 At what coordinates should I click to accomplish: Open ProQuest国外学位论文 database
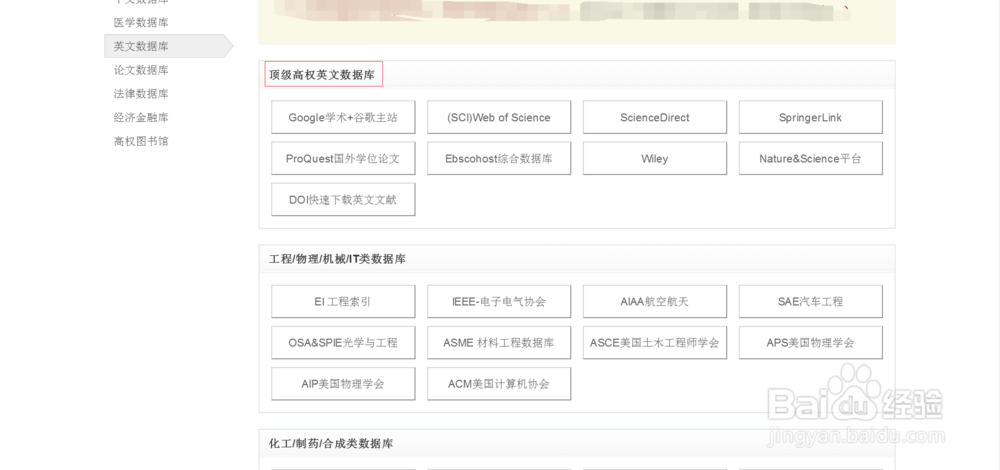pos(343,159)
